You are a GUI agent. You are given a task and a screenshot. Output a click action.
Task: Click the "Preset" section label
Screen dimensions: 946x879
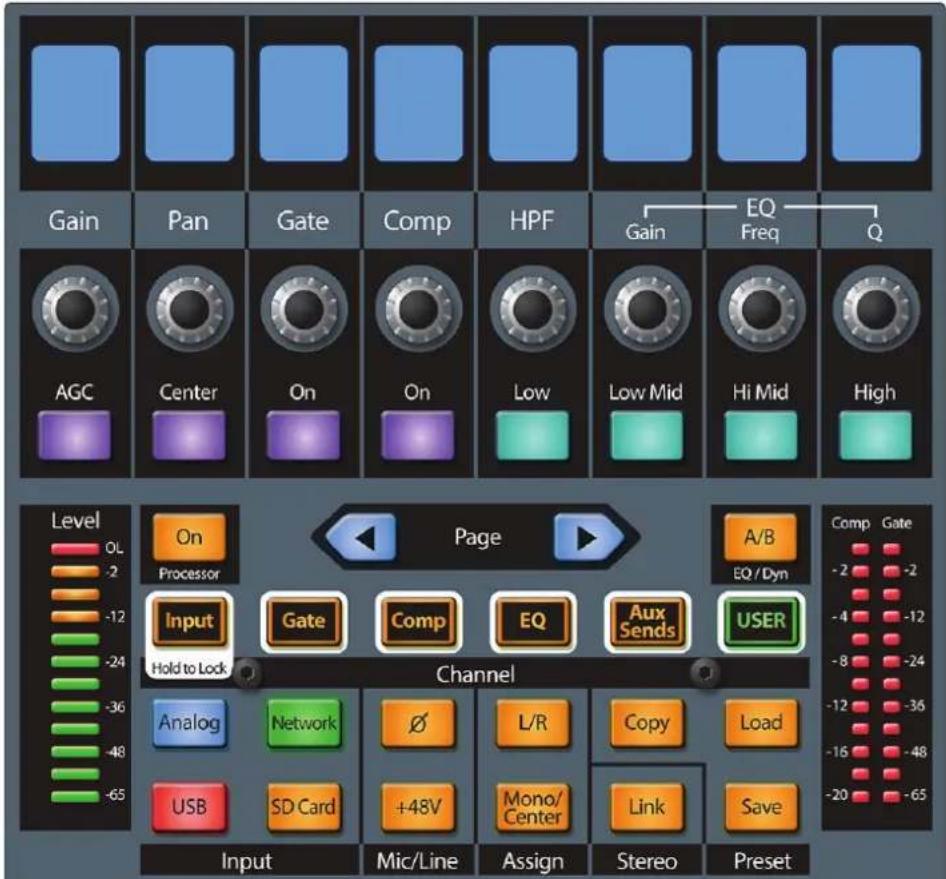click(x=762, y=861)
